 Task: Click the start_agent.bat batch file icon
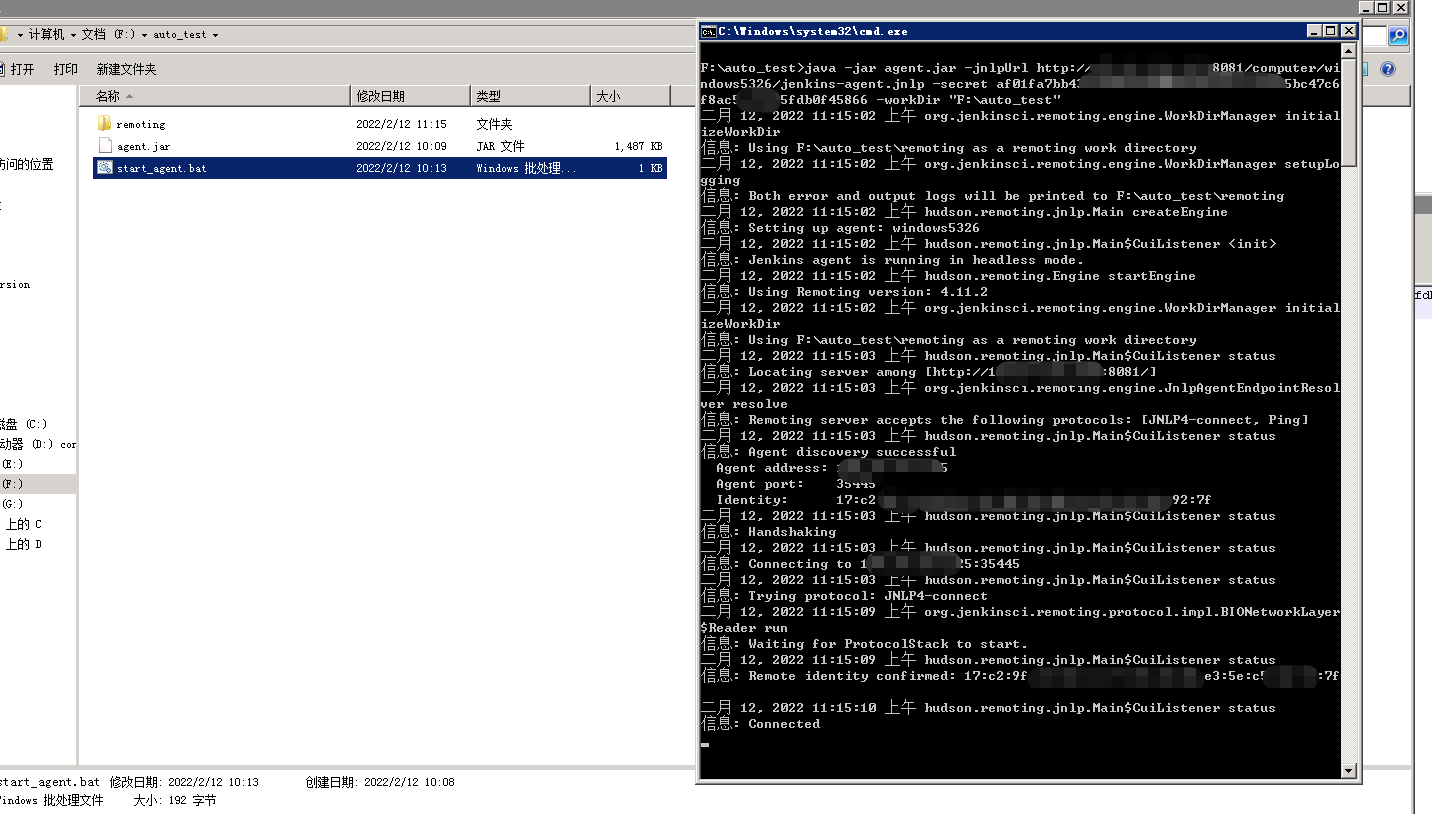click(104, 168)
